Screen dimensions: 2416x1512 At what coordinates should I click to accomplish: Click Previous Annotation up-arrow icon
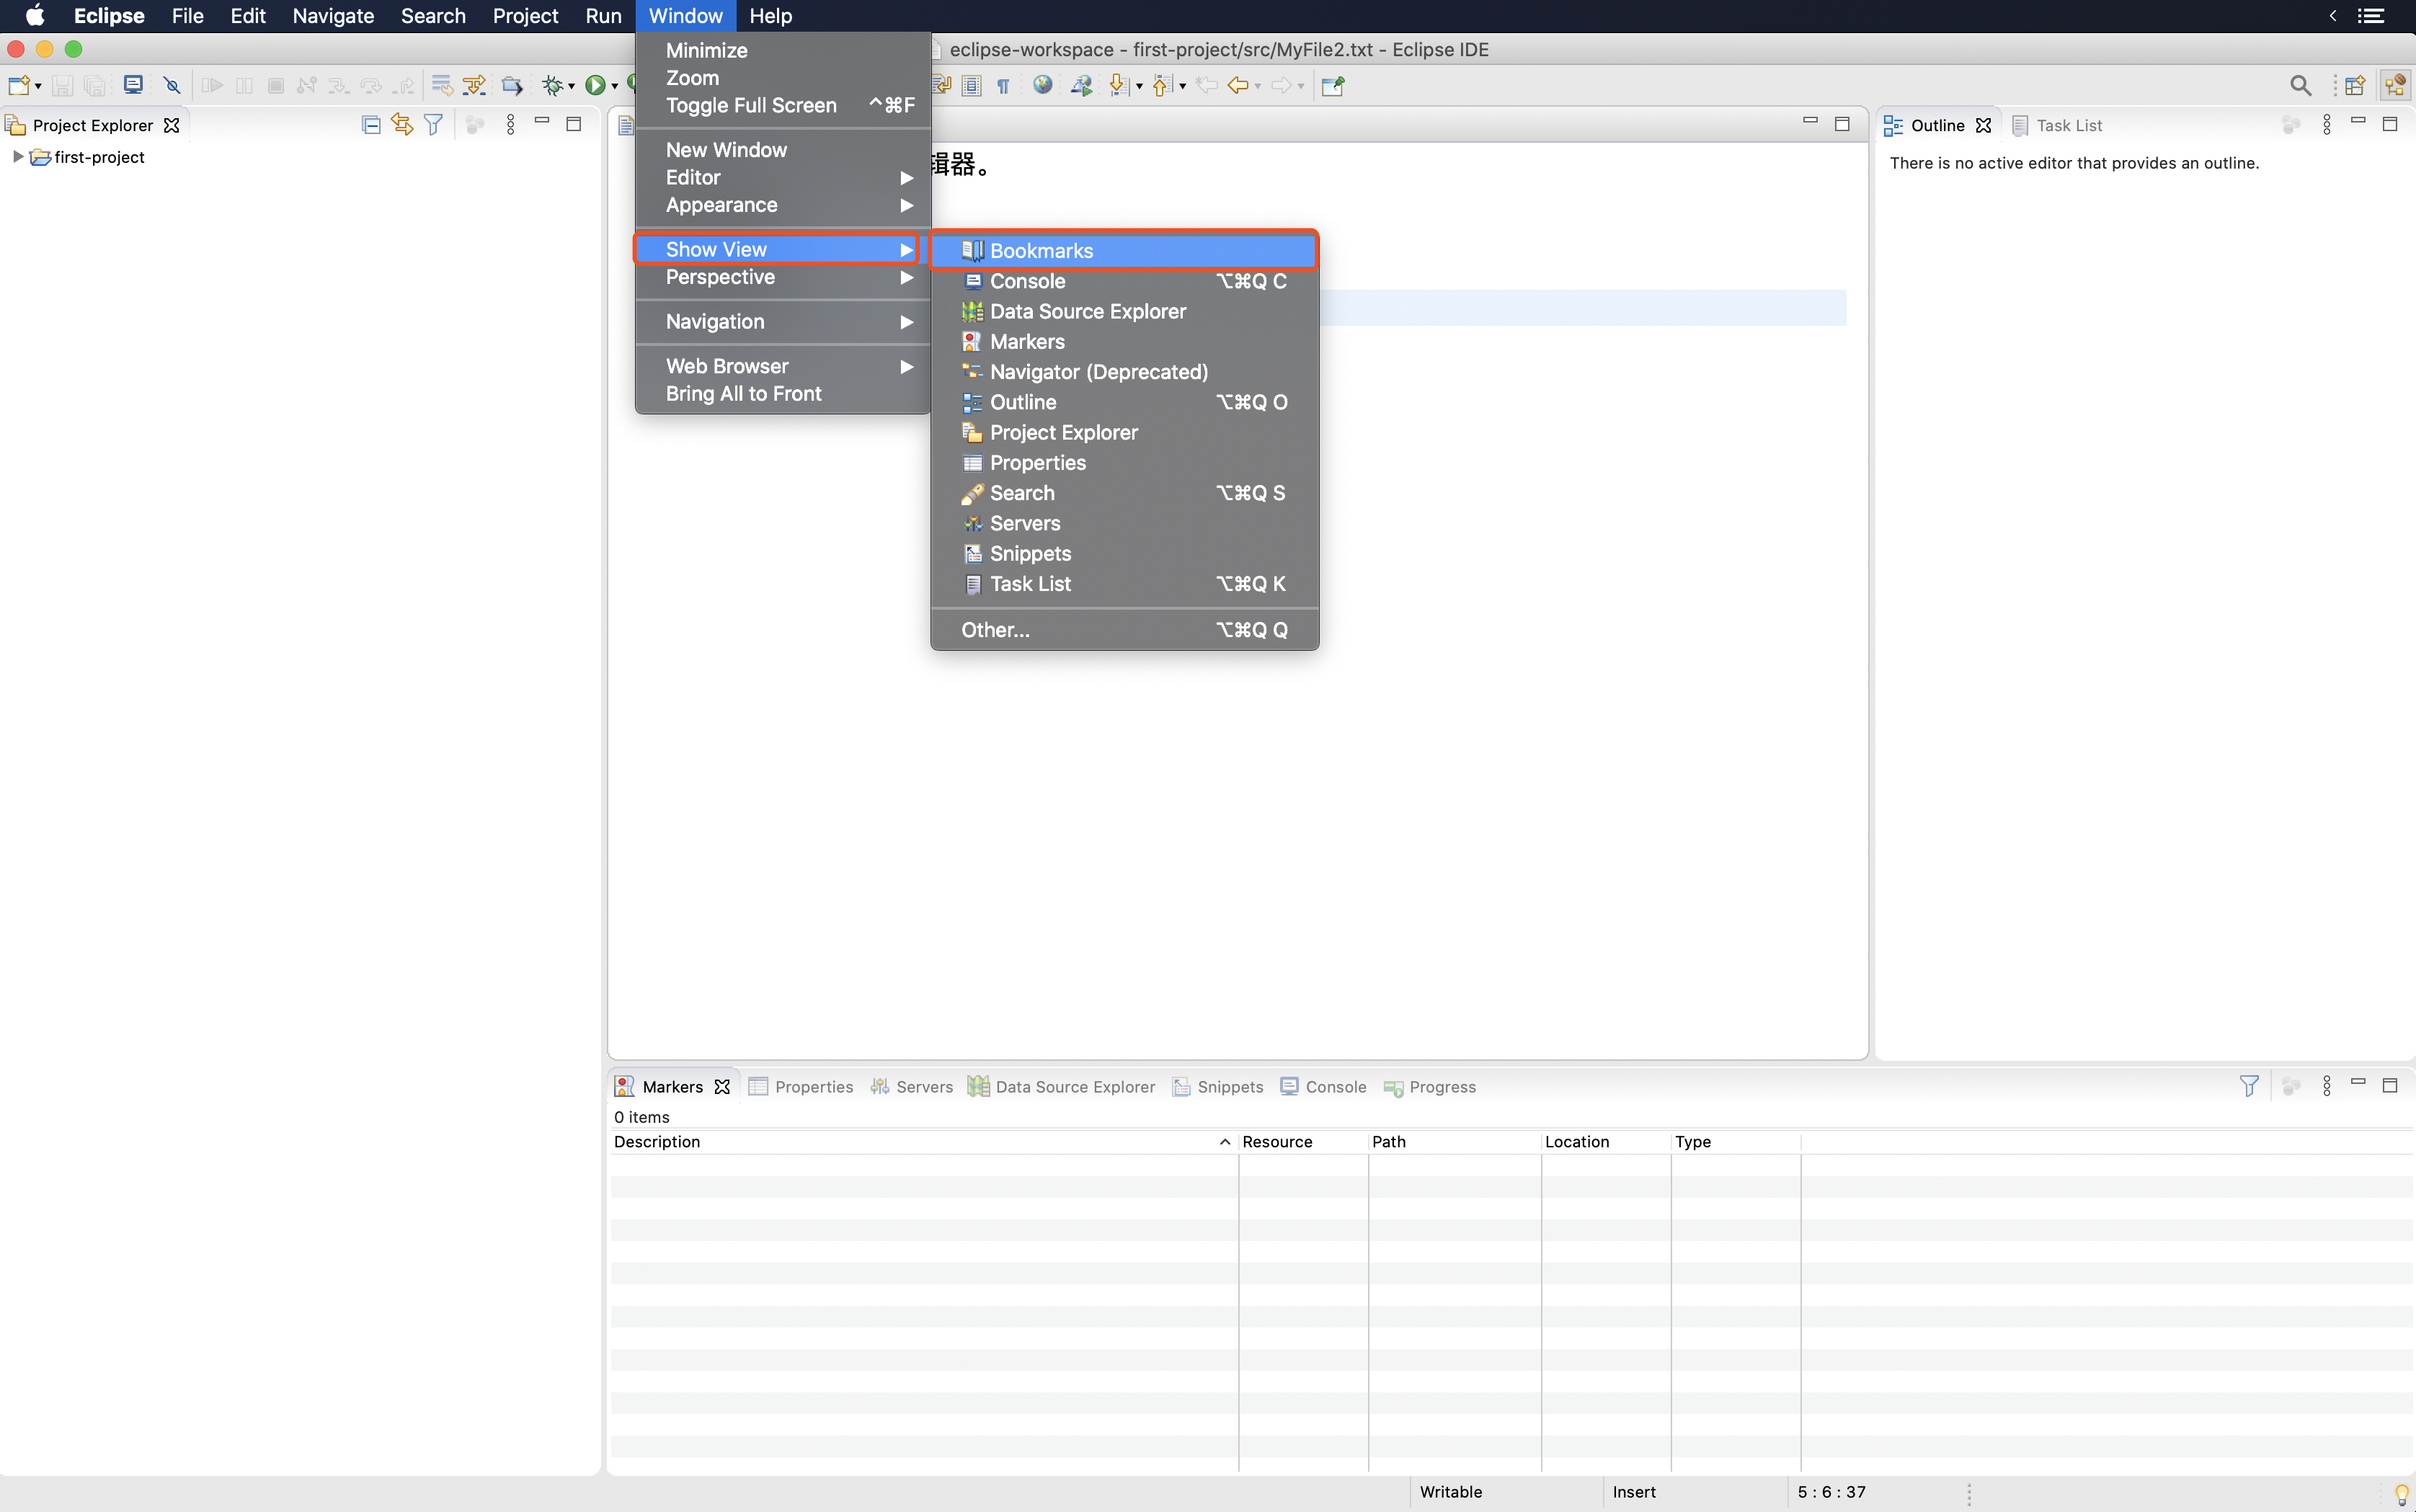1161,85
